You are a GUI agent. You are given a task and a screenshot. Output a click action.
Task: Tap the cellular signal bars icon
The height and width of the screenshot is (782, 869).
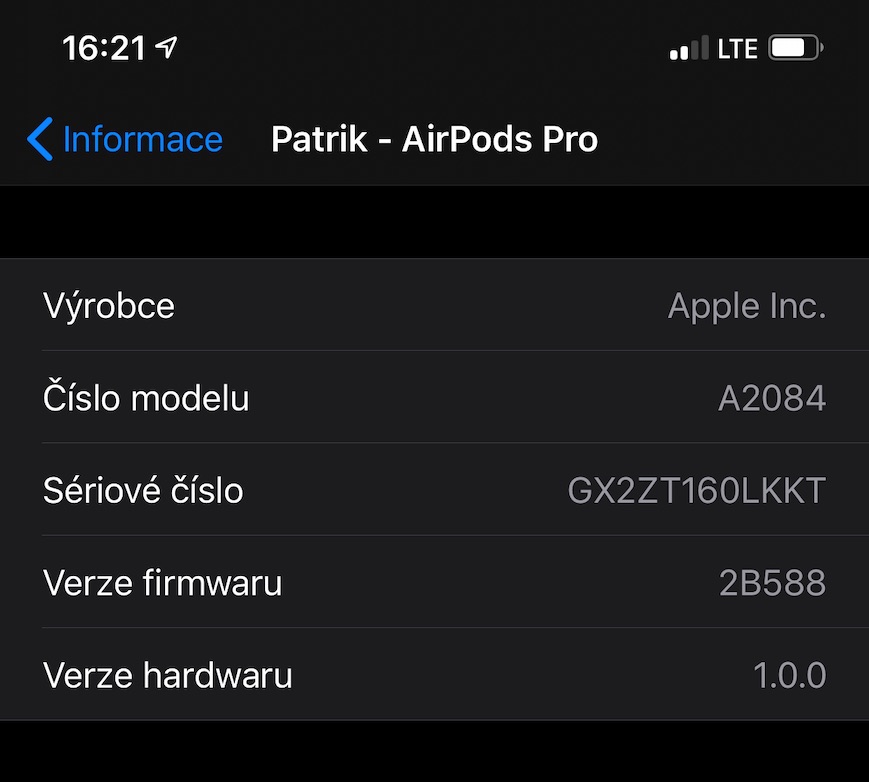tap(688, 48)
